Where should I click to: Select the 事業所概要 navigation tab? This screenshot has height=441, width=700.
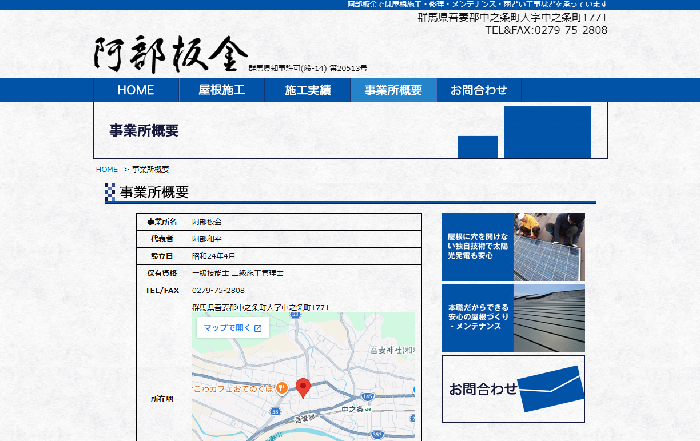393,90
